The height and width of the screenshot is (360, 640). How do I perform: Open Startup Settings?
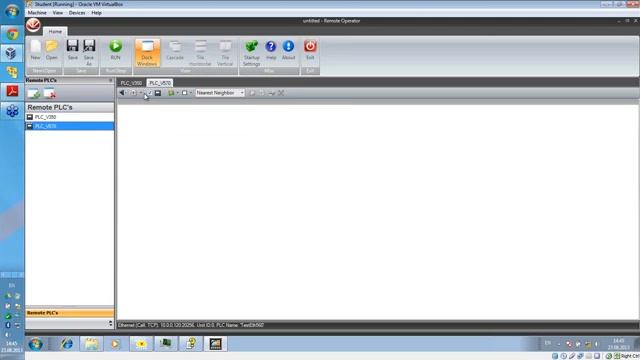251,53
